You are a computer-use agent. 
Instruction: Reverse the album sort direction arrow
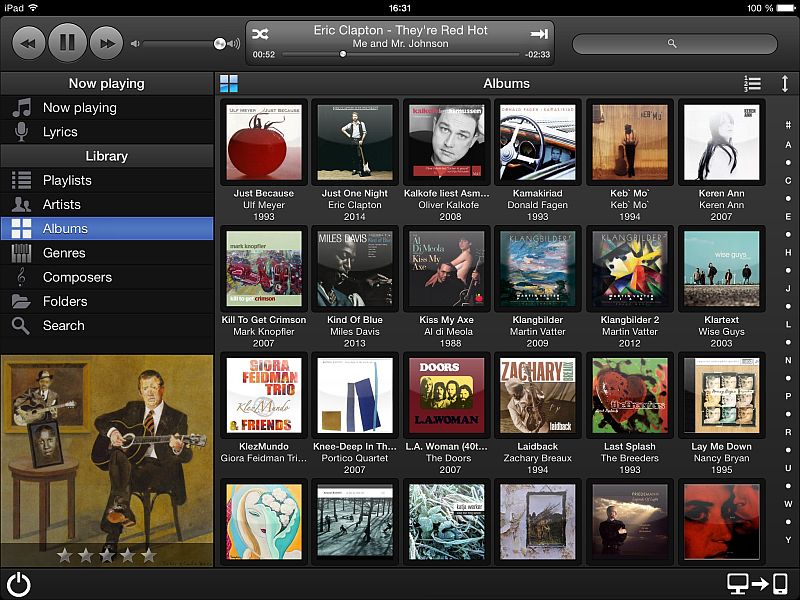click(785, 84)
